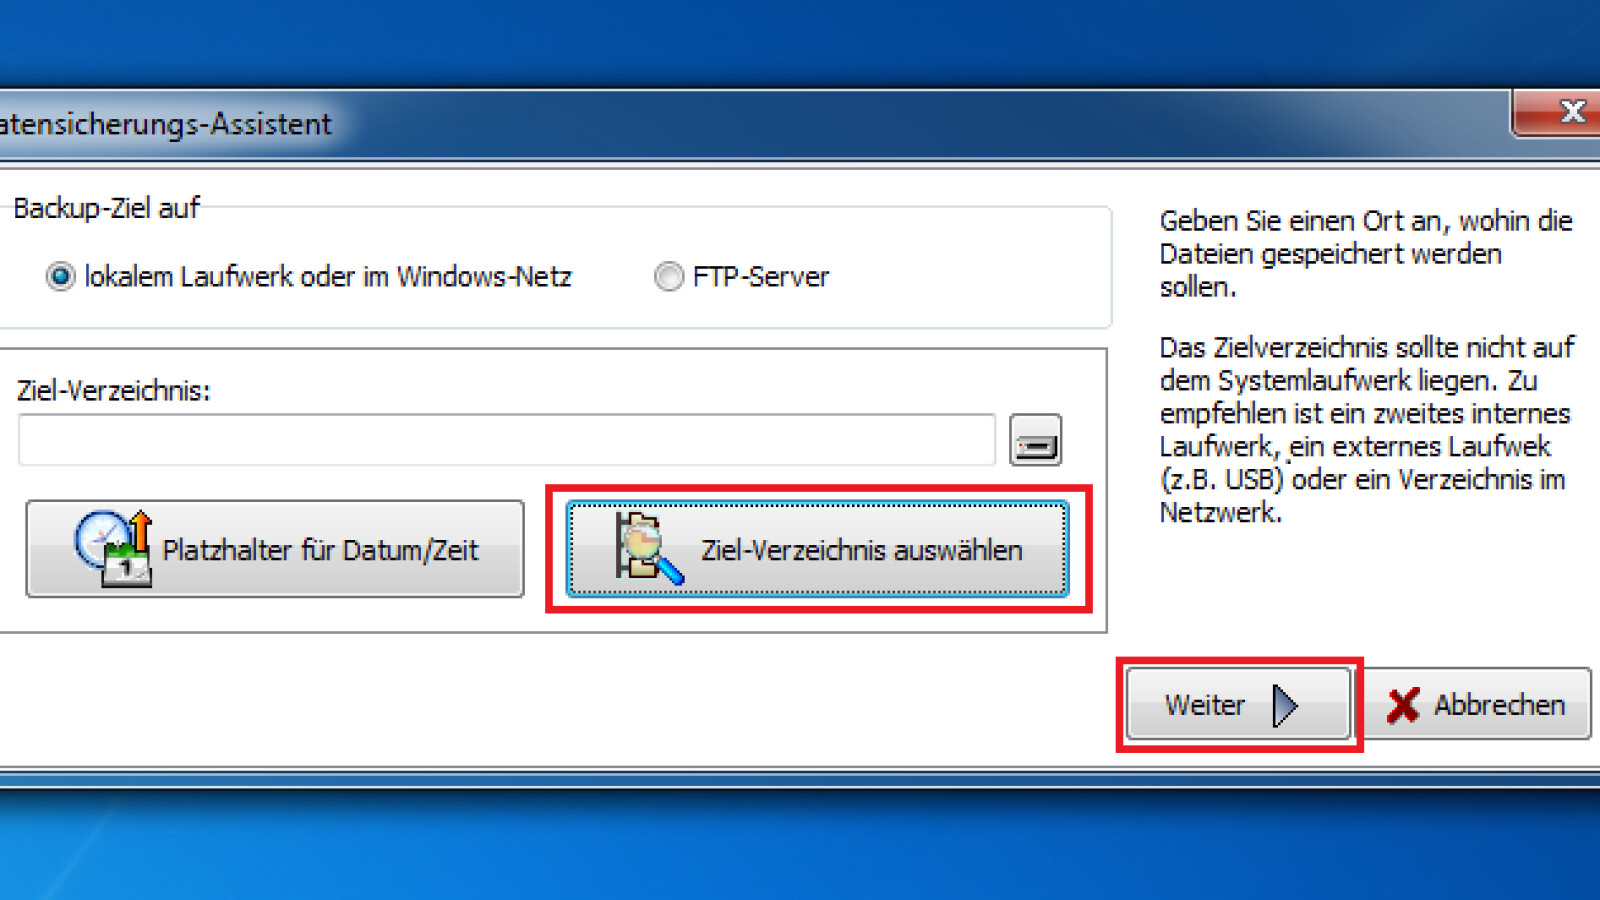Click the clock-calendar icon on the Platzhalter button
This screenshot has height=900, width=1600.
tap(113, 548)
